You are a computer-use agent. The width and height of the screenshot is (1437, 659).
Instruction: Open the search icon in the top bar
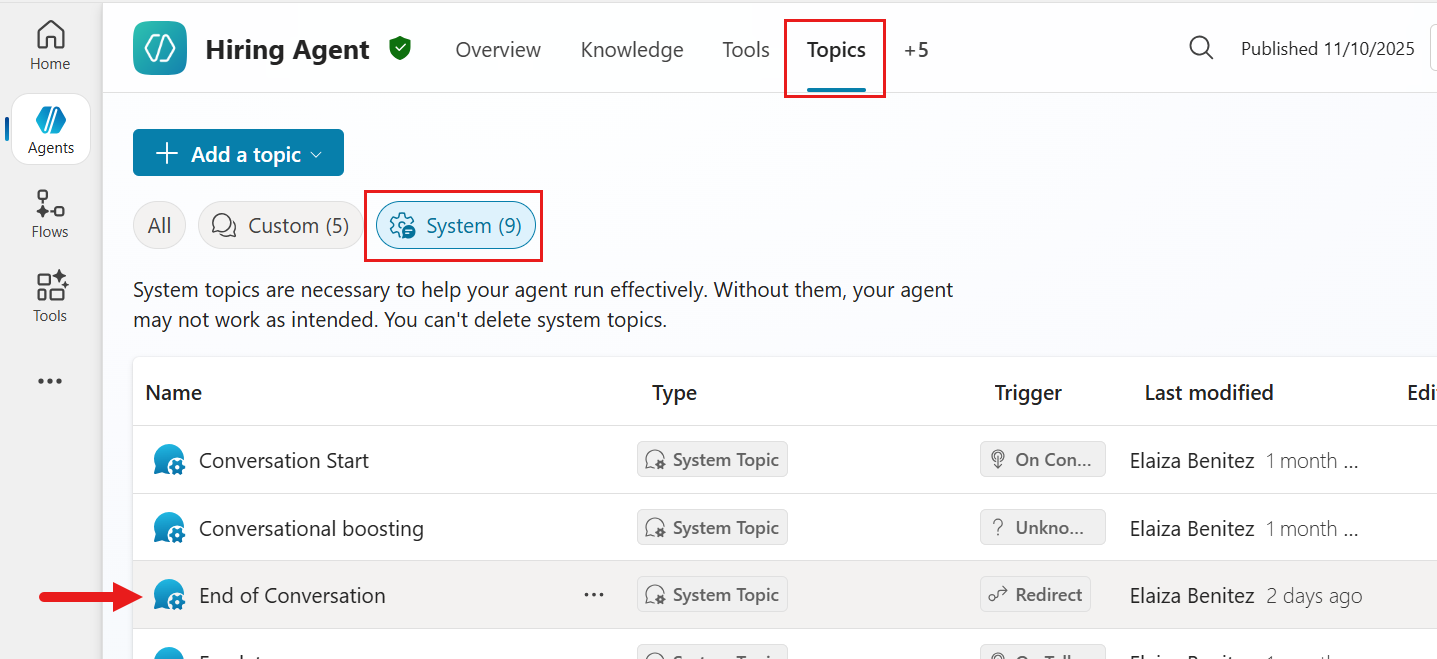[x=1200, y=47]
